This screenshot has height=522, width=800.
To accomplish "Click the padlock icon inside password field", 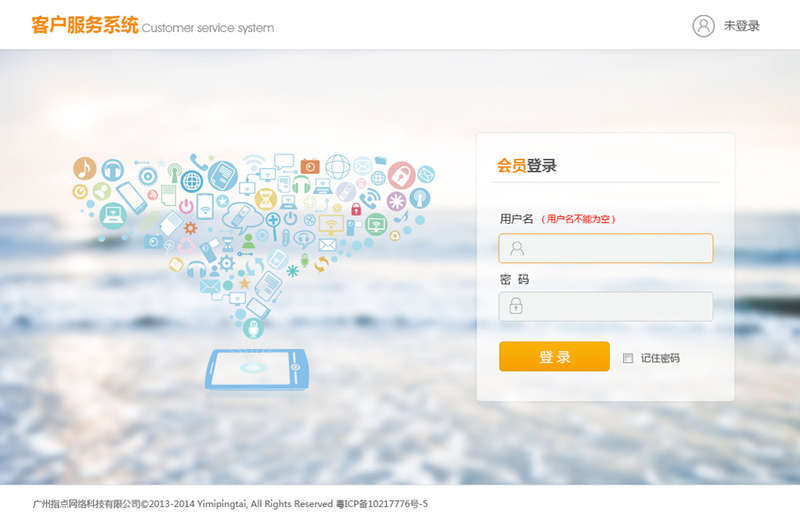I will click(516, 306).
